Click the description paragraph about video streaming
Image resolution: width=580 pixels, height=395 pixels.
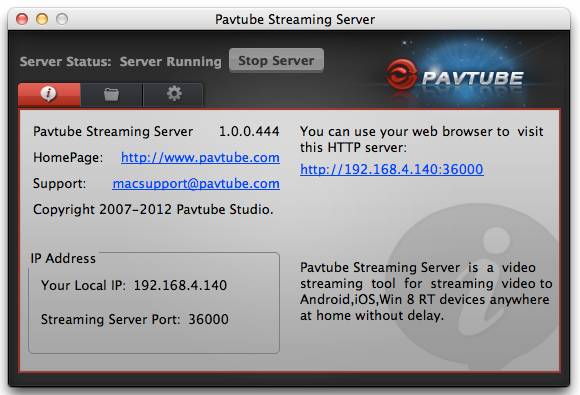point(426,291)
